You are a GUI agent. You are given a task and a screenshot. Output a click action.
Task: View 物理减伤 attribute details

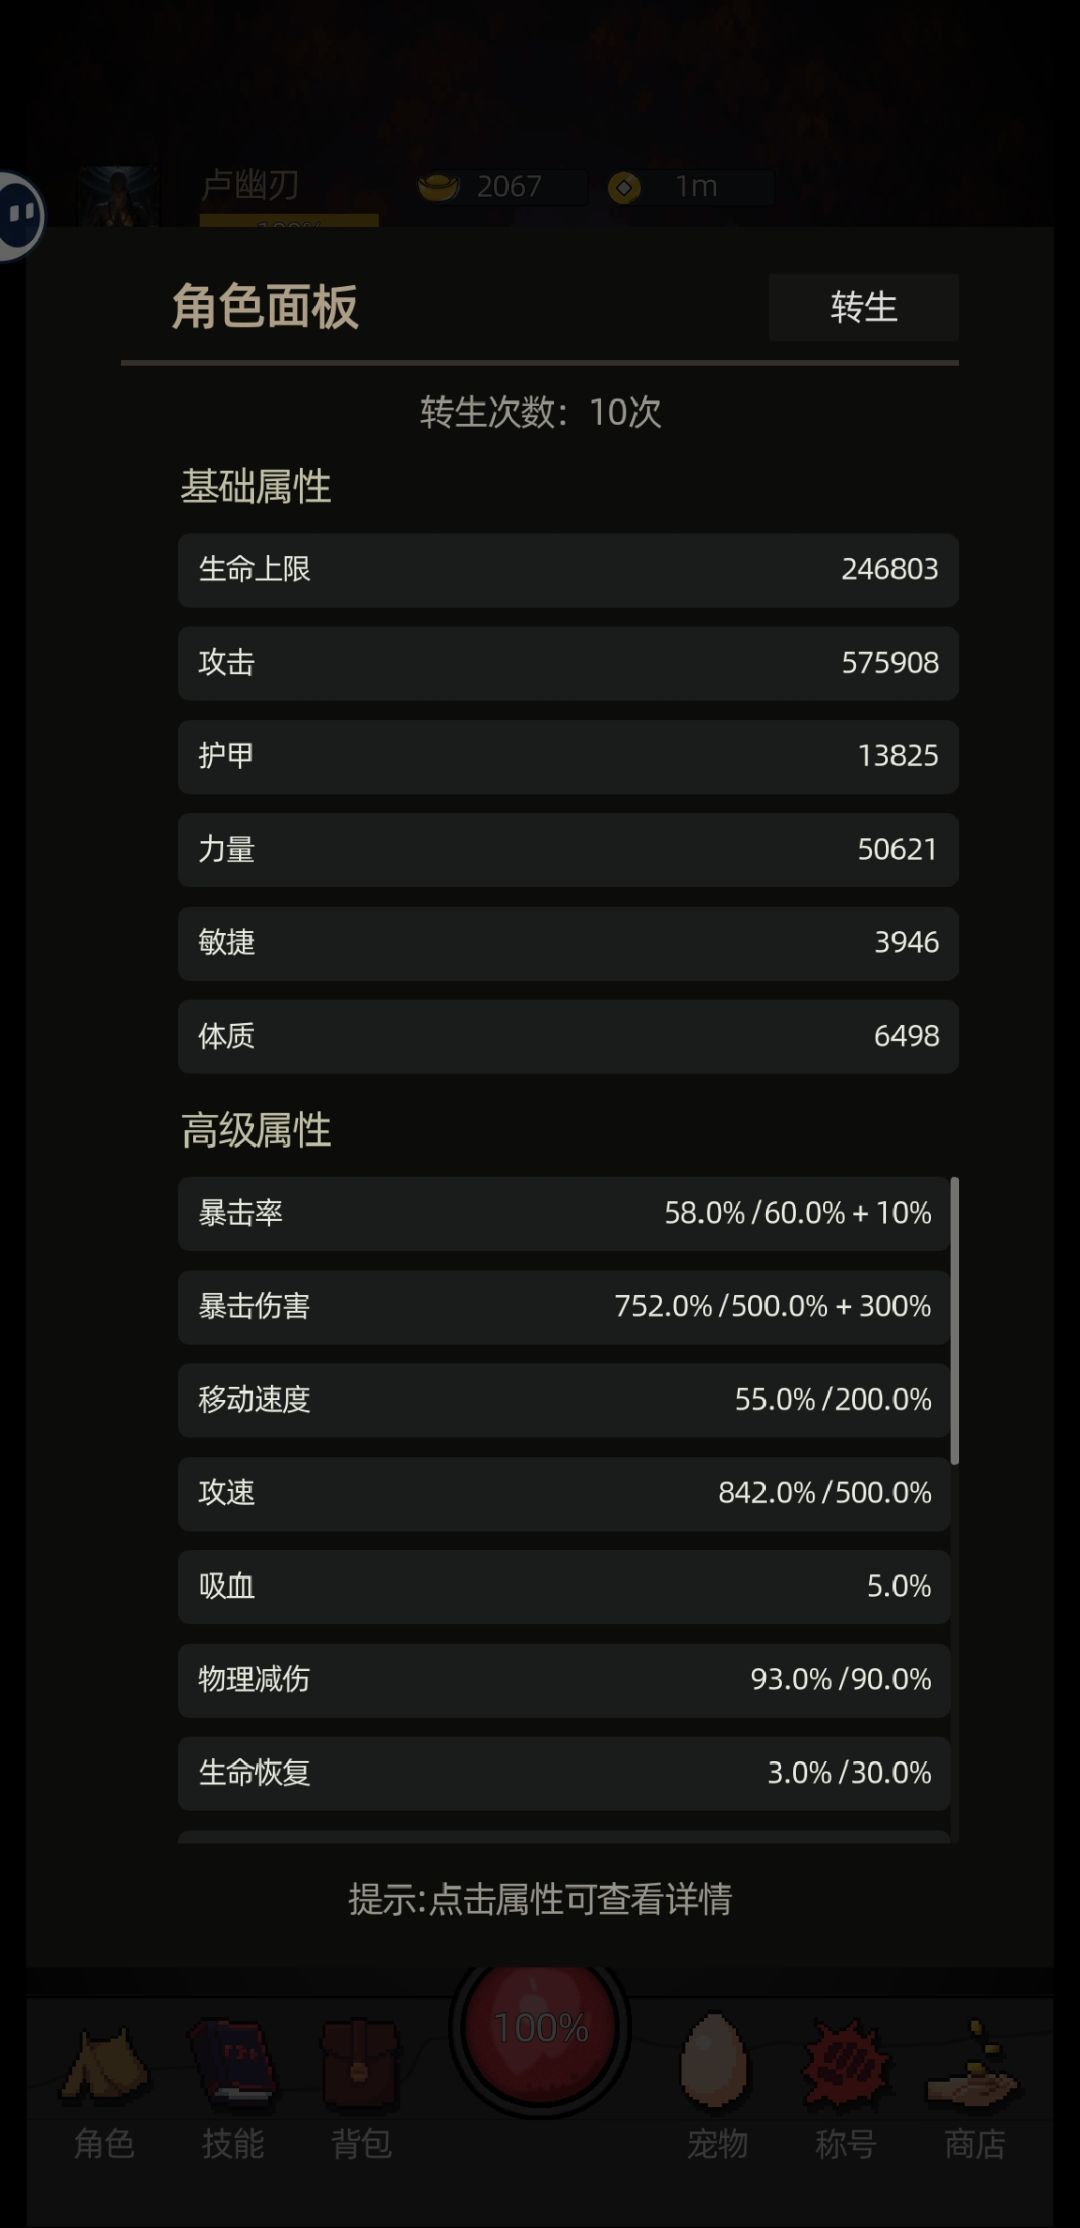(x=564, y=1679)
